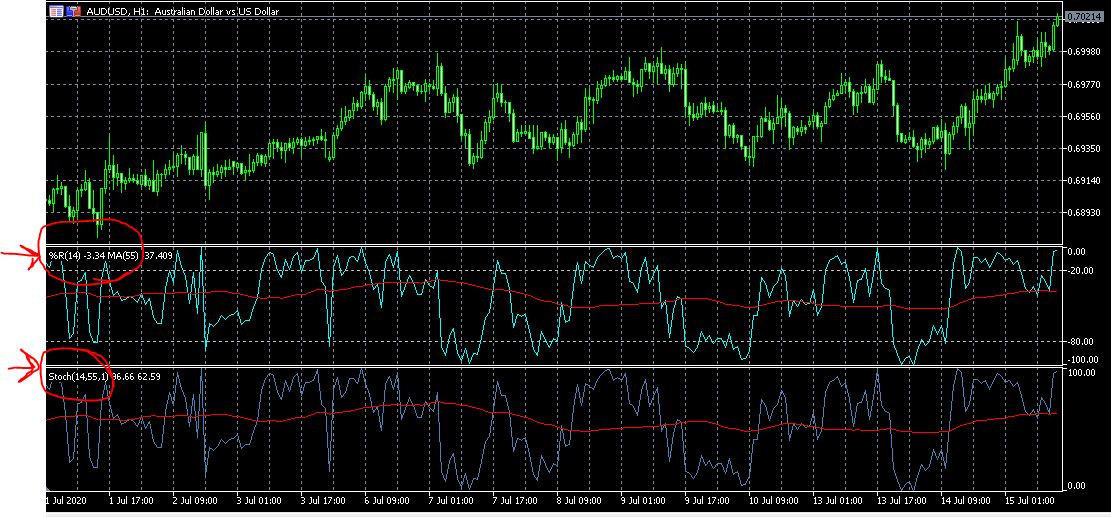Click the 13 Jul 01:00 time label

click(x=837, y=501)
